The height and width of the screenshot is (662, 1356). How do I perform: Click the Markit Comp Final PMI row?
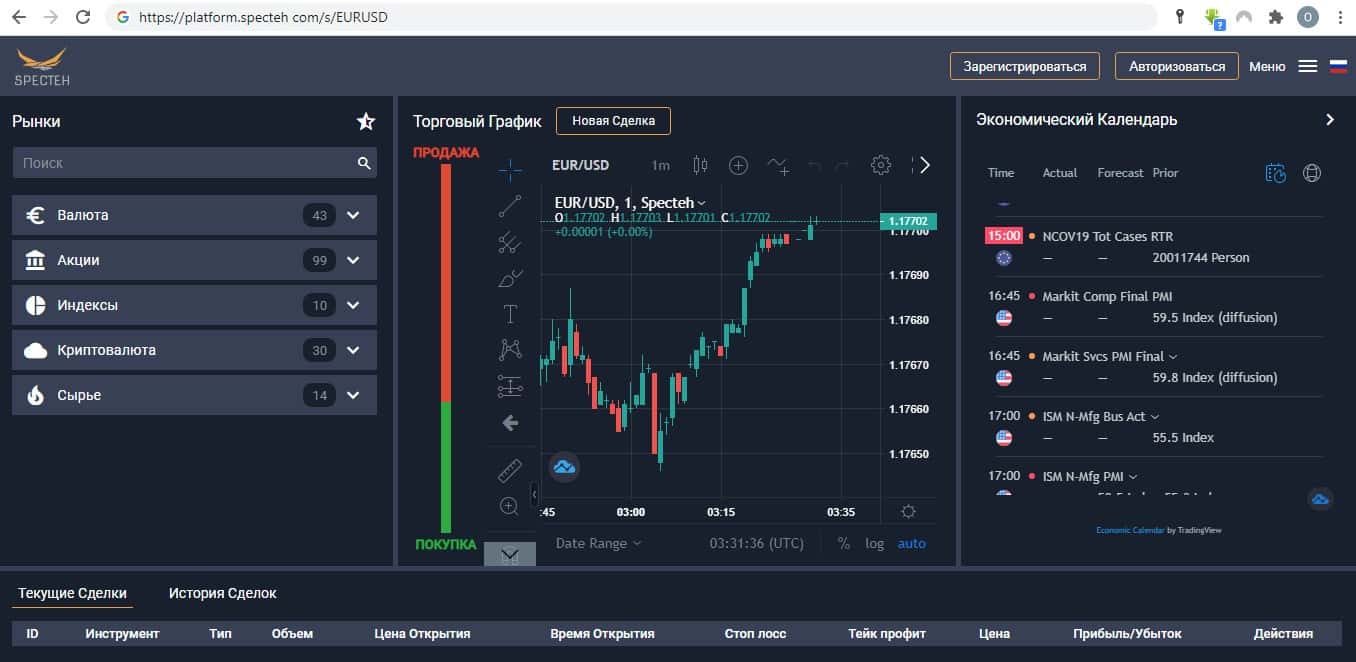pyautogui.click(x=1153, y=307)
